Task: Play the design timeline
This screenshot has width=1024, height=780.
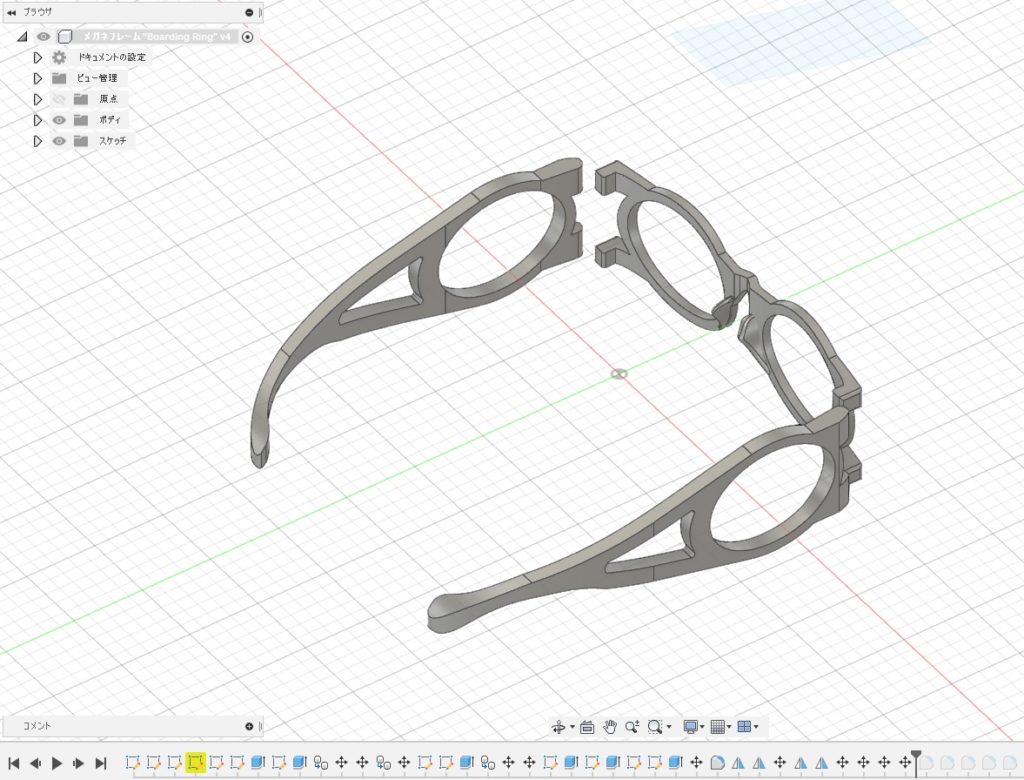Action: tap(57, 763)
